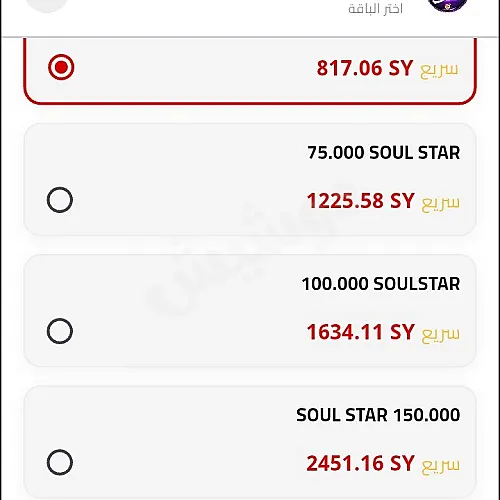Select the 100.000 SOULSTAR radio button
This screenshot has height=500, width=500.
coord(60,331)
